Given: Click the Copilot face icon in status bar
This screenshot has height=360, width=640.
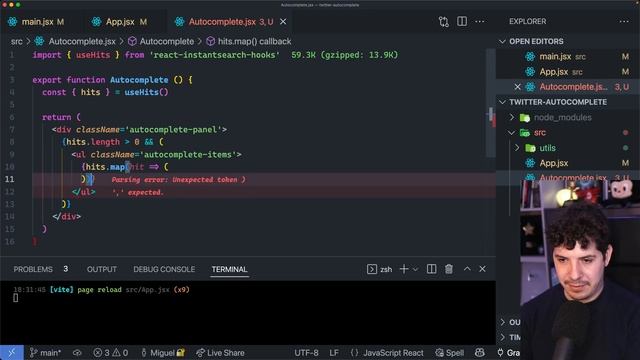Looking at the screenshot, I should click(x=480, y=352).
